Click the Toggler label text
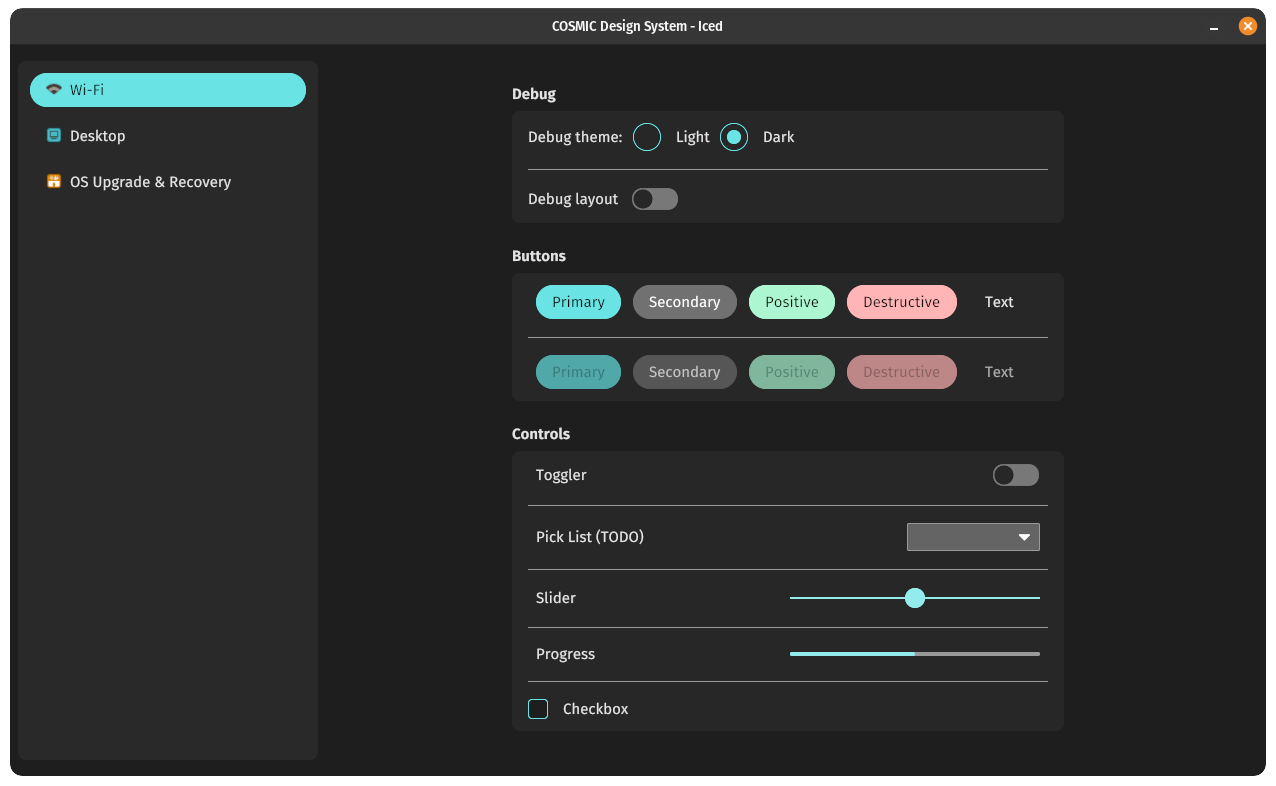This screenshot has width=1276, height=786. click(x=561, y=475)
